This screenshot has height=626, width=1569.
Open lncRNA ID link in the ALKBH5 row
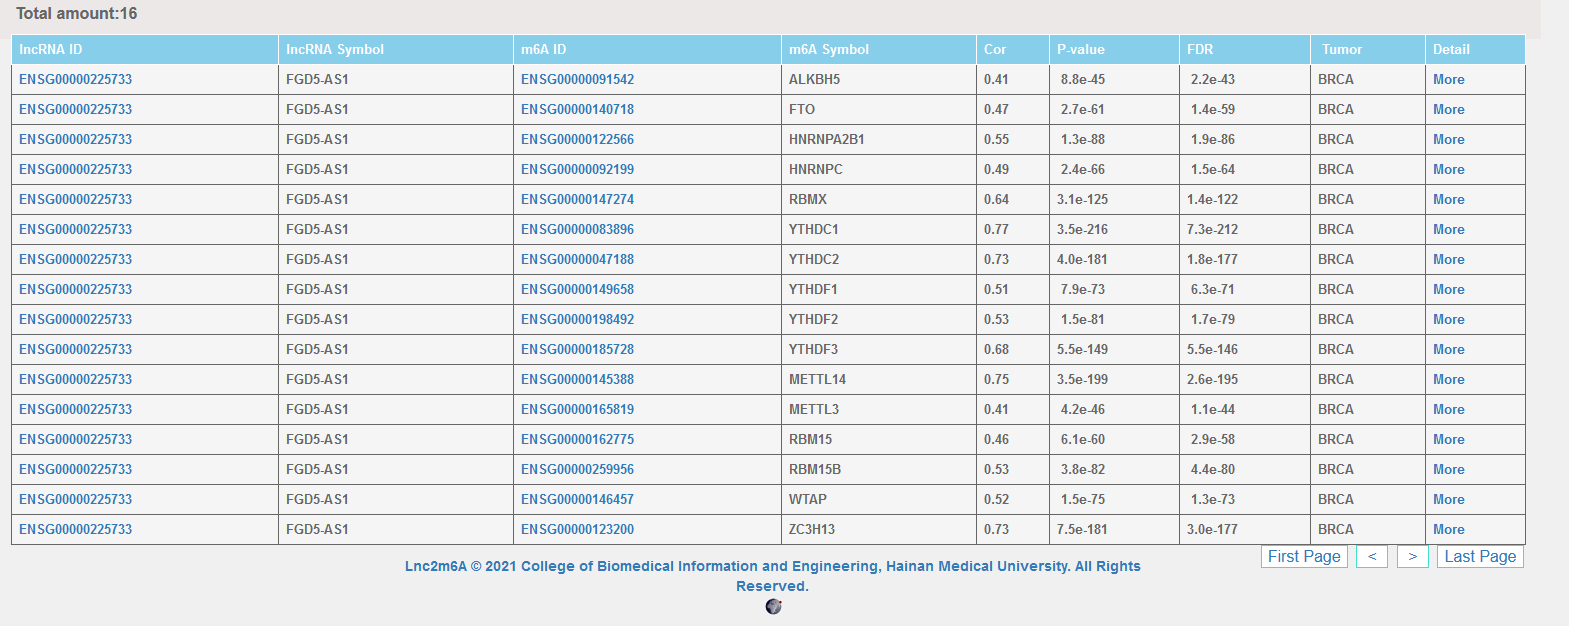(x=75, y=79)
